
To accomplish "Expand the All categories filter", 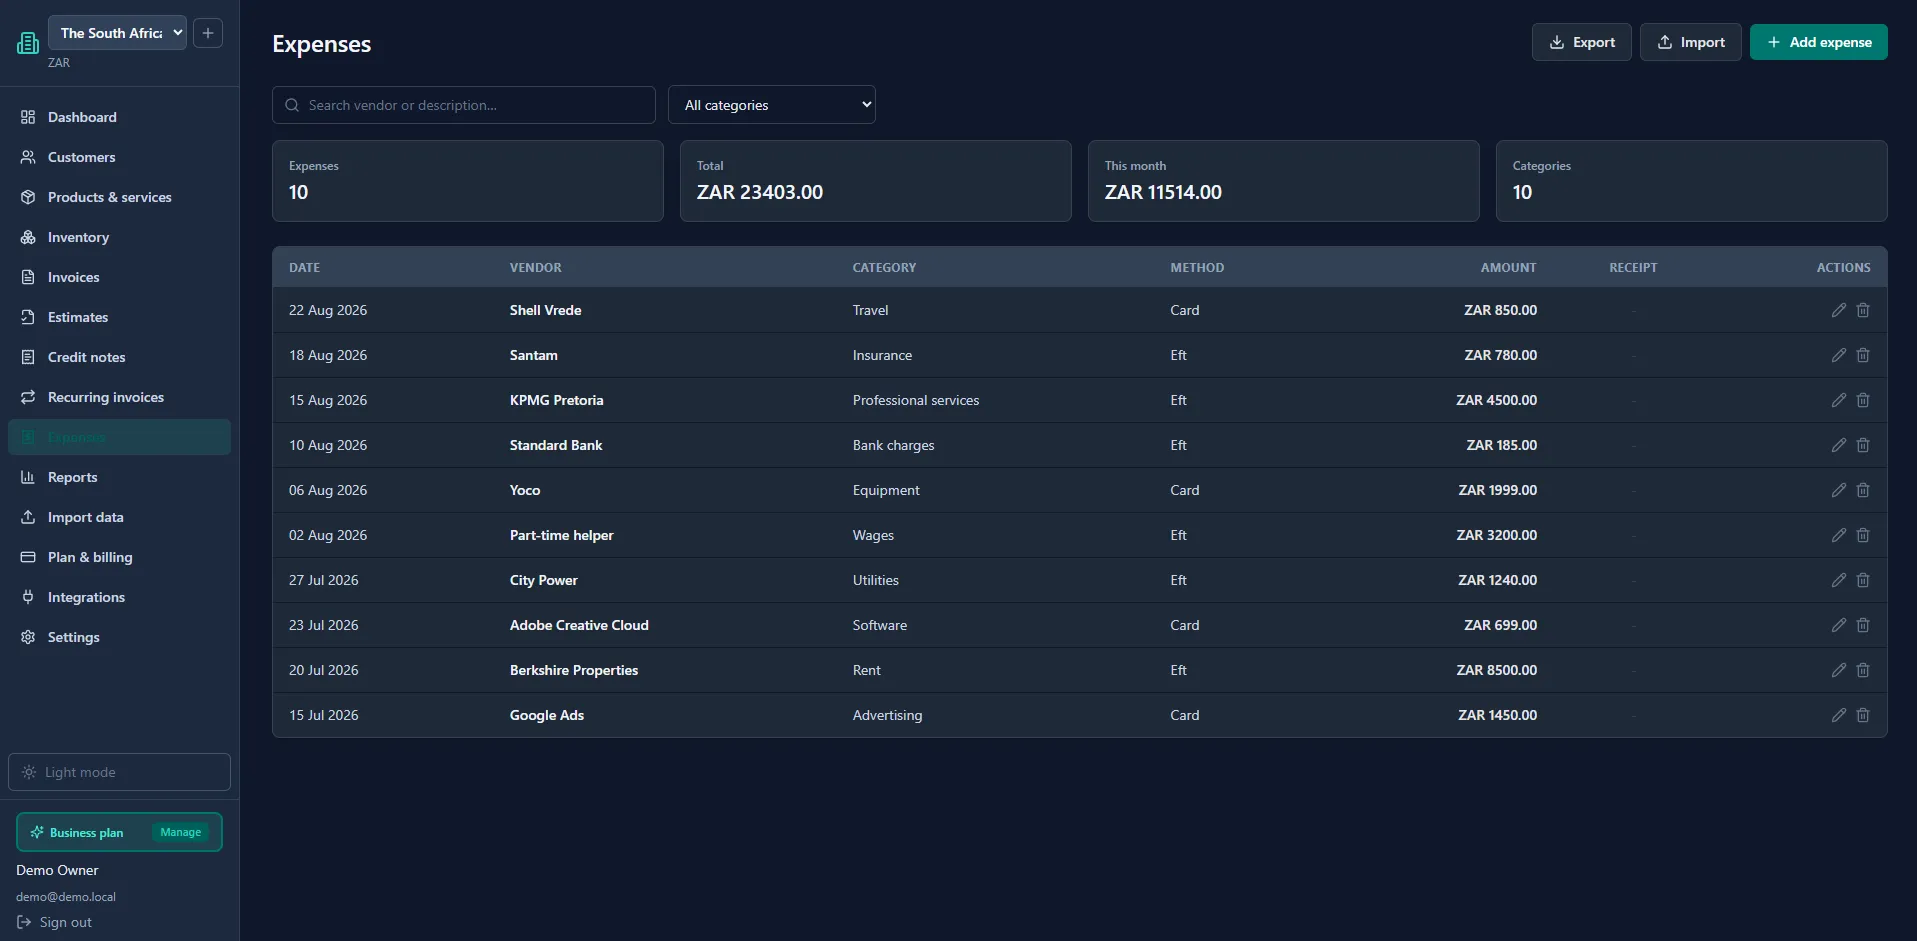I will pos(771,105).
